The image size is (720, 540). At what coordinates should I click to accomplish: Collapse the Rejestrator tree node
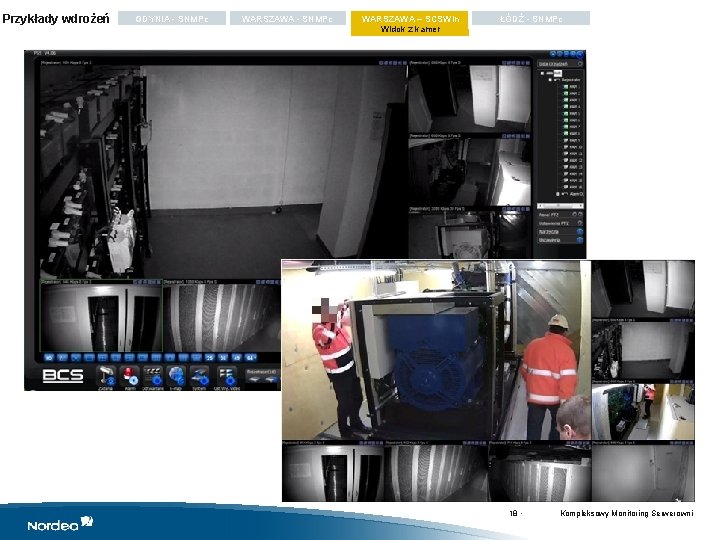(x=550, y=80)
